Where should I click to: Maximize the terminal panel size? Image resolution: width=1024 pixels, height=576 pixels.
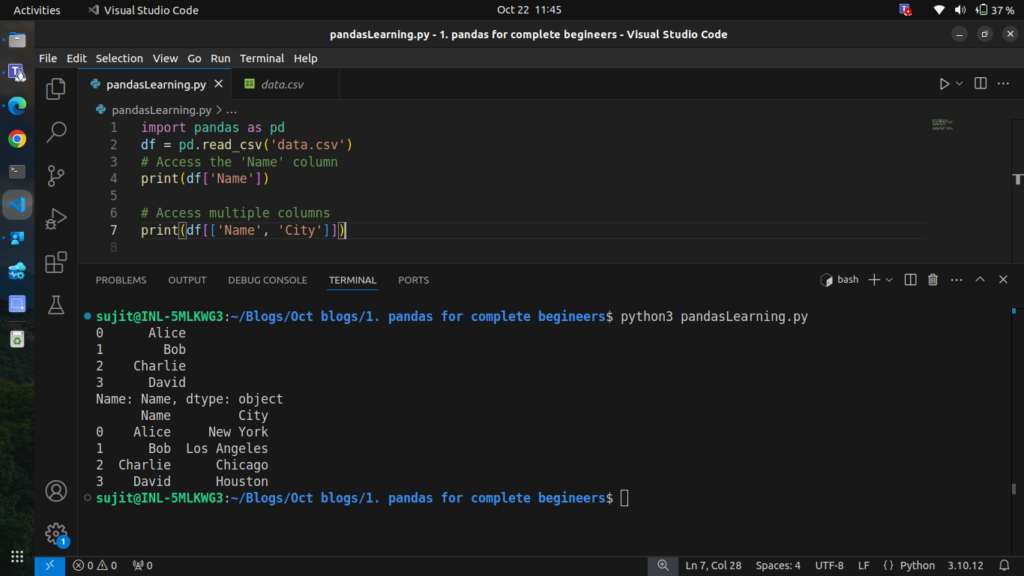[x=980, y=280]
